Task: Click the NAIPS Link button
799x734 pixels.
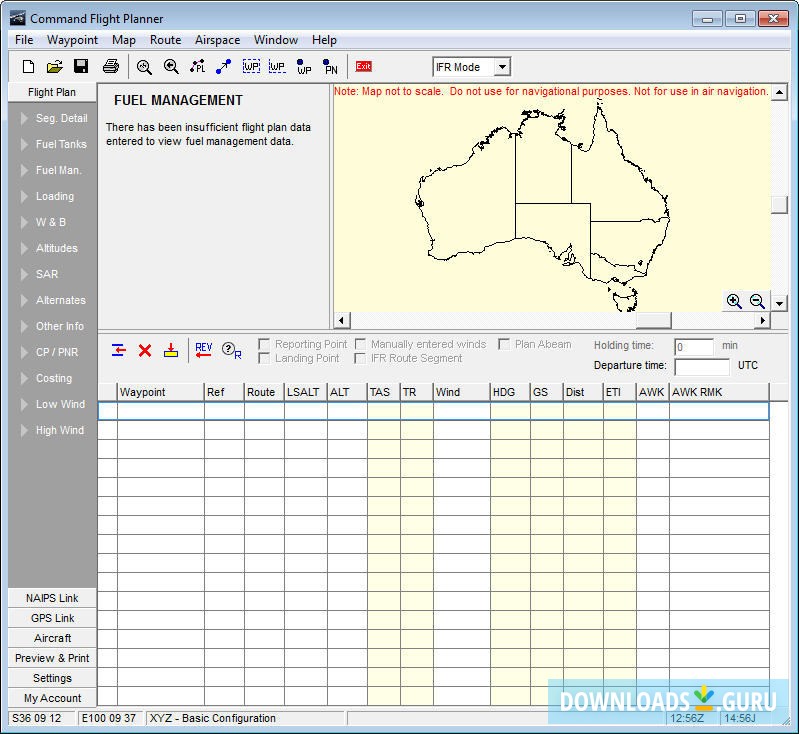Action: (x=52, y=598)
